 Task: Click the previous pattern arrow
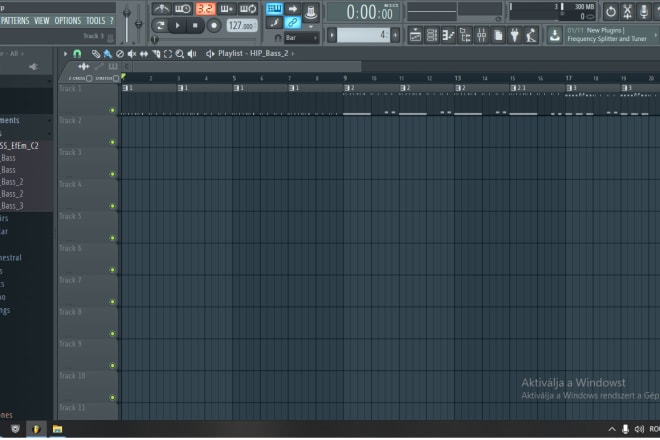[332, 35]
